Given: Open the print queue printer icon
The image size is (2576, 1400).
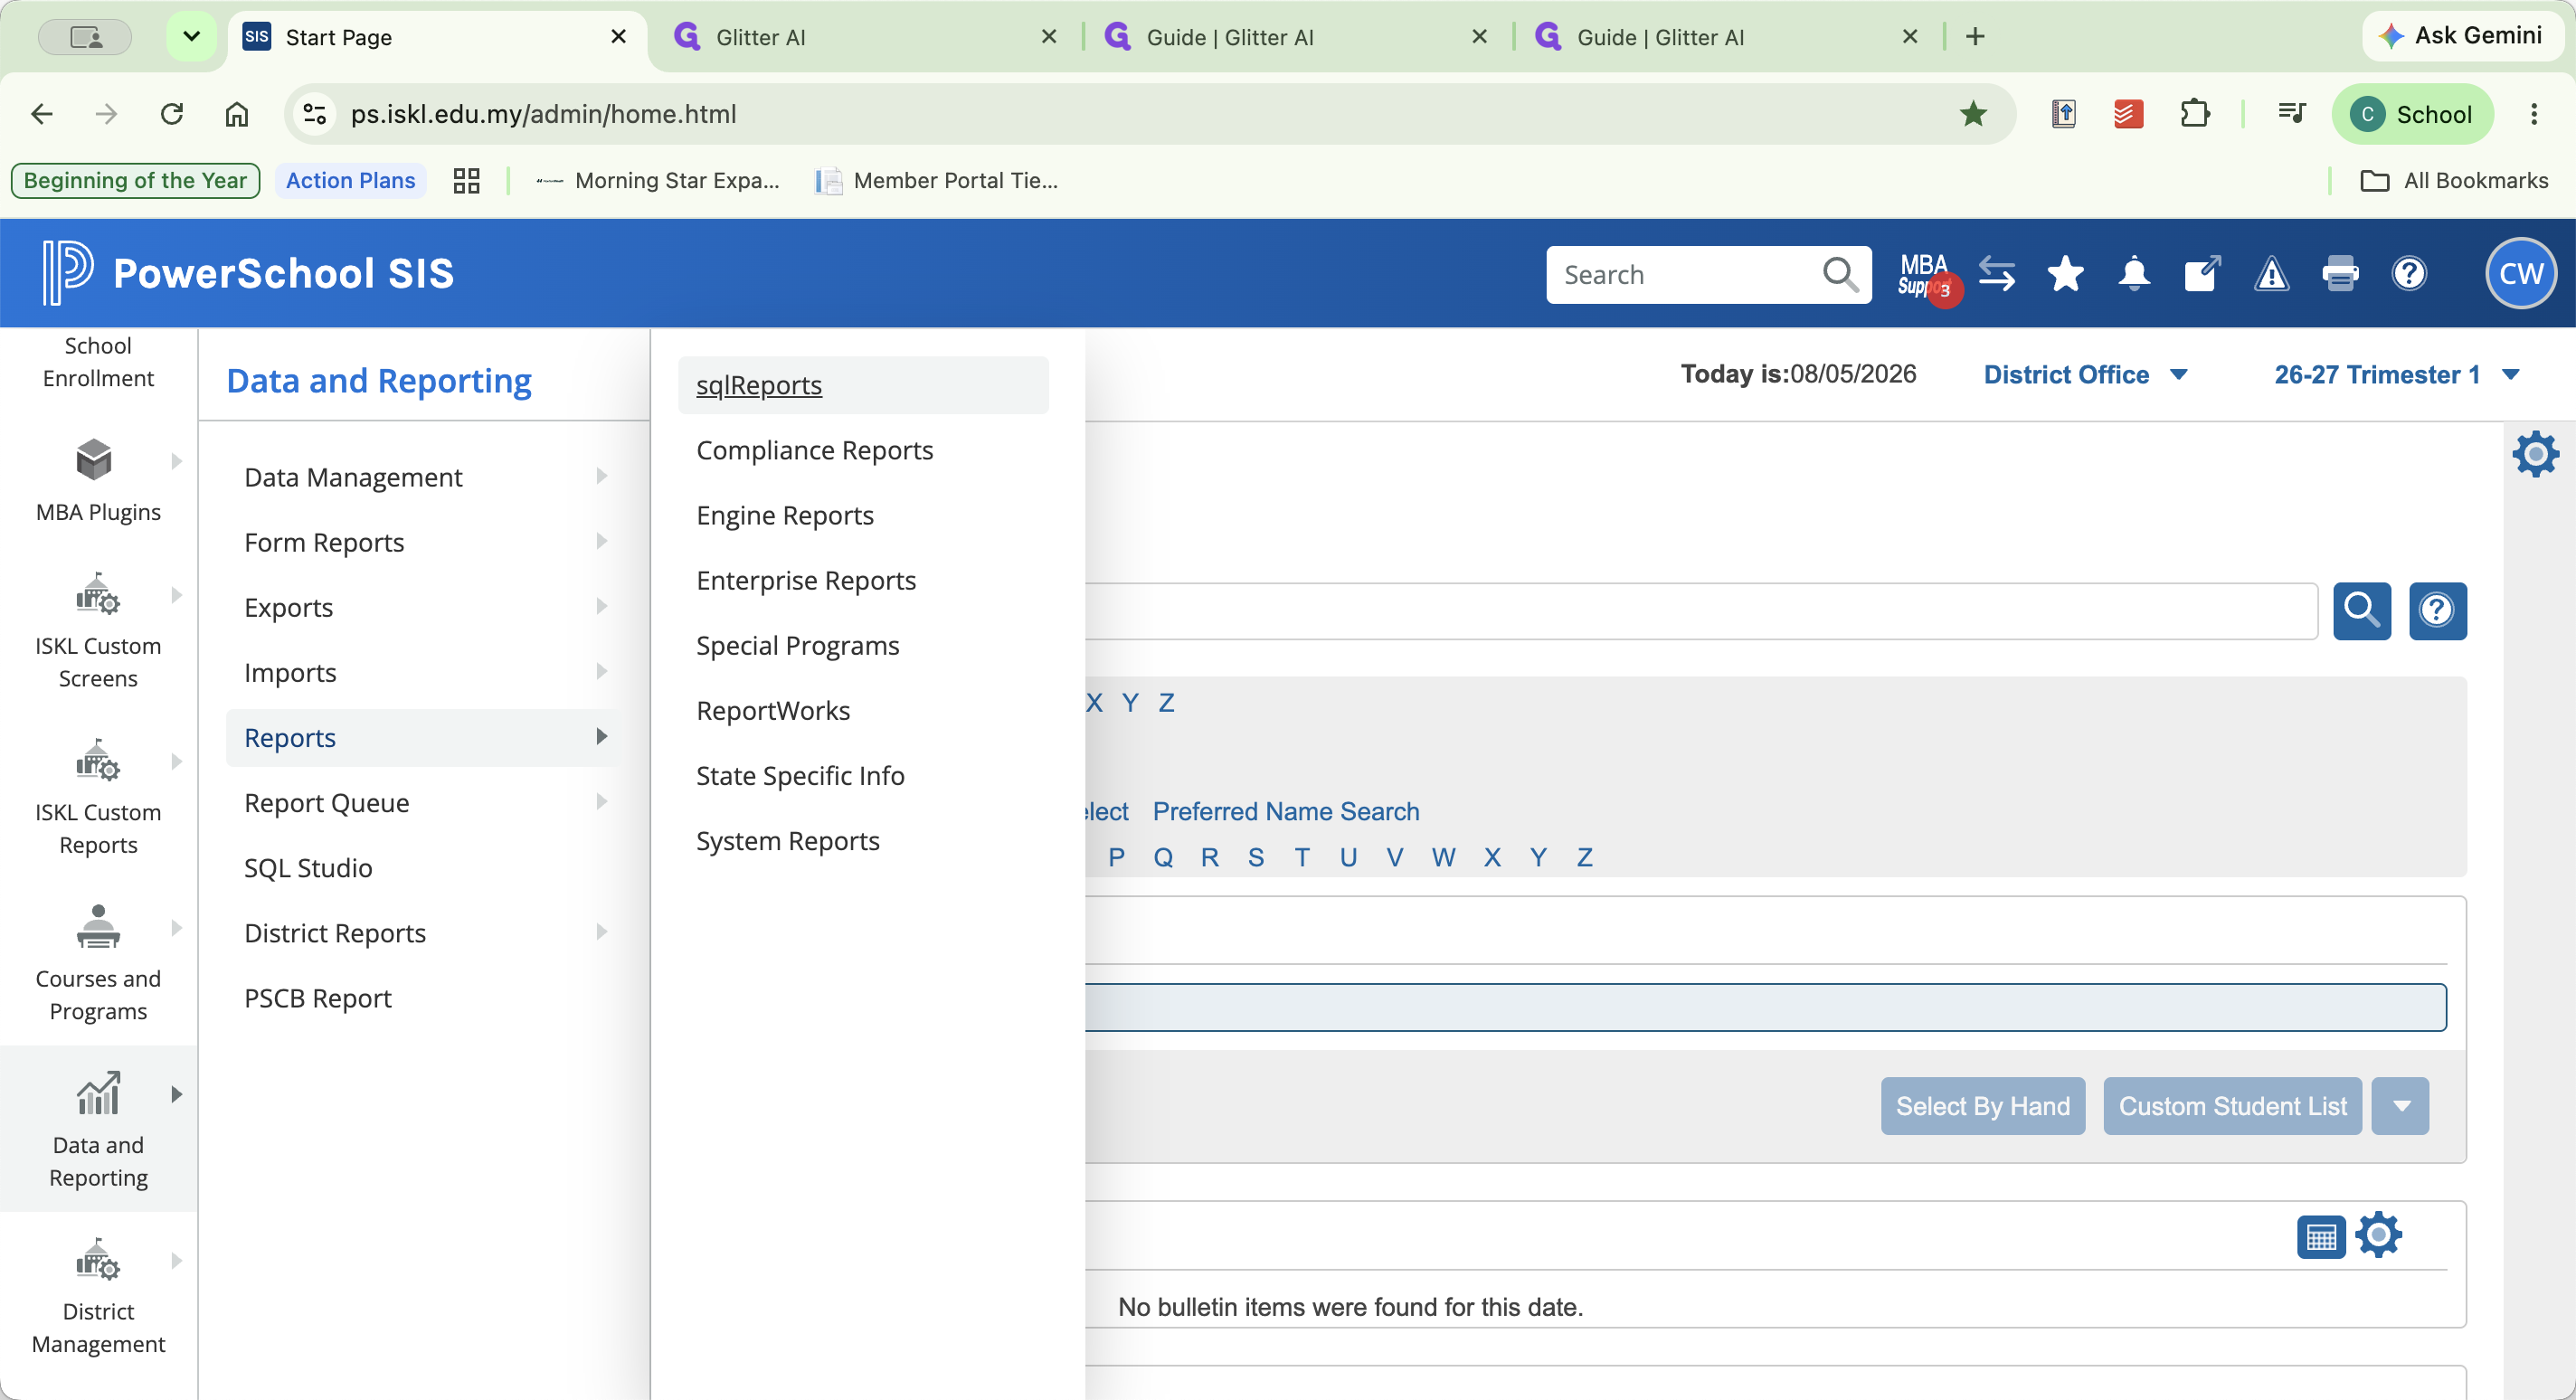Looking at the screenshot, I should [2340, 274].
